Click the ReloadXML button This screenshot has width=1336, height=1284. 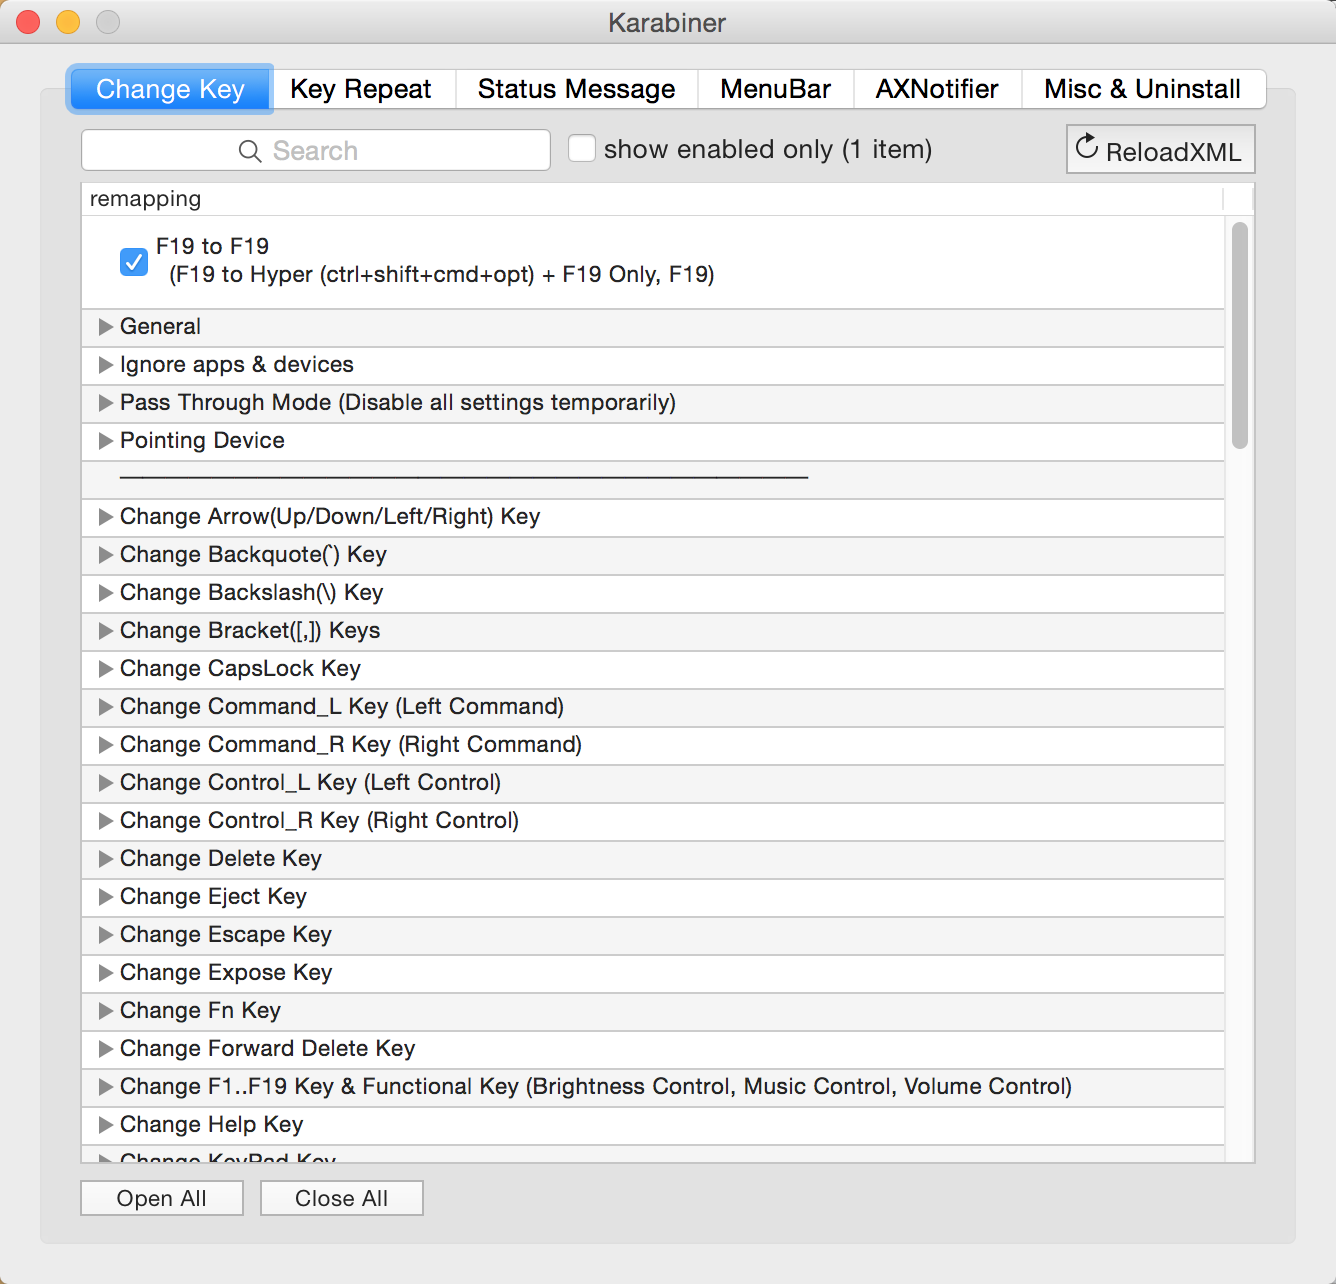(x=1160, y=149)
